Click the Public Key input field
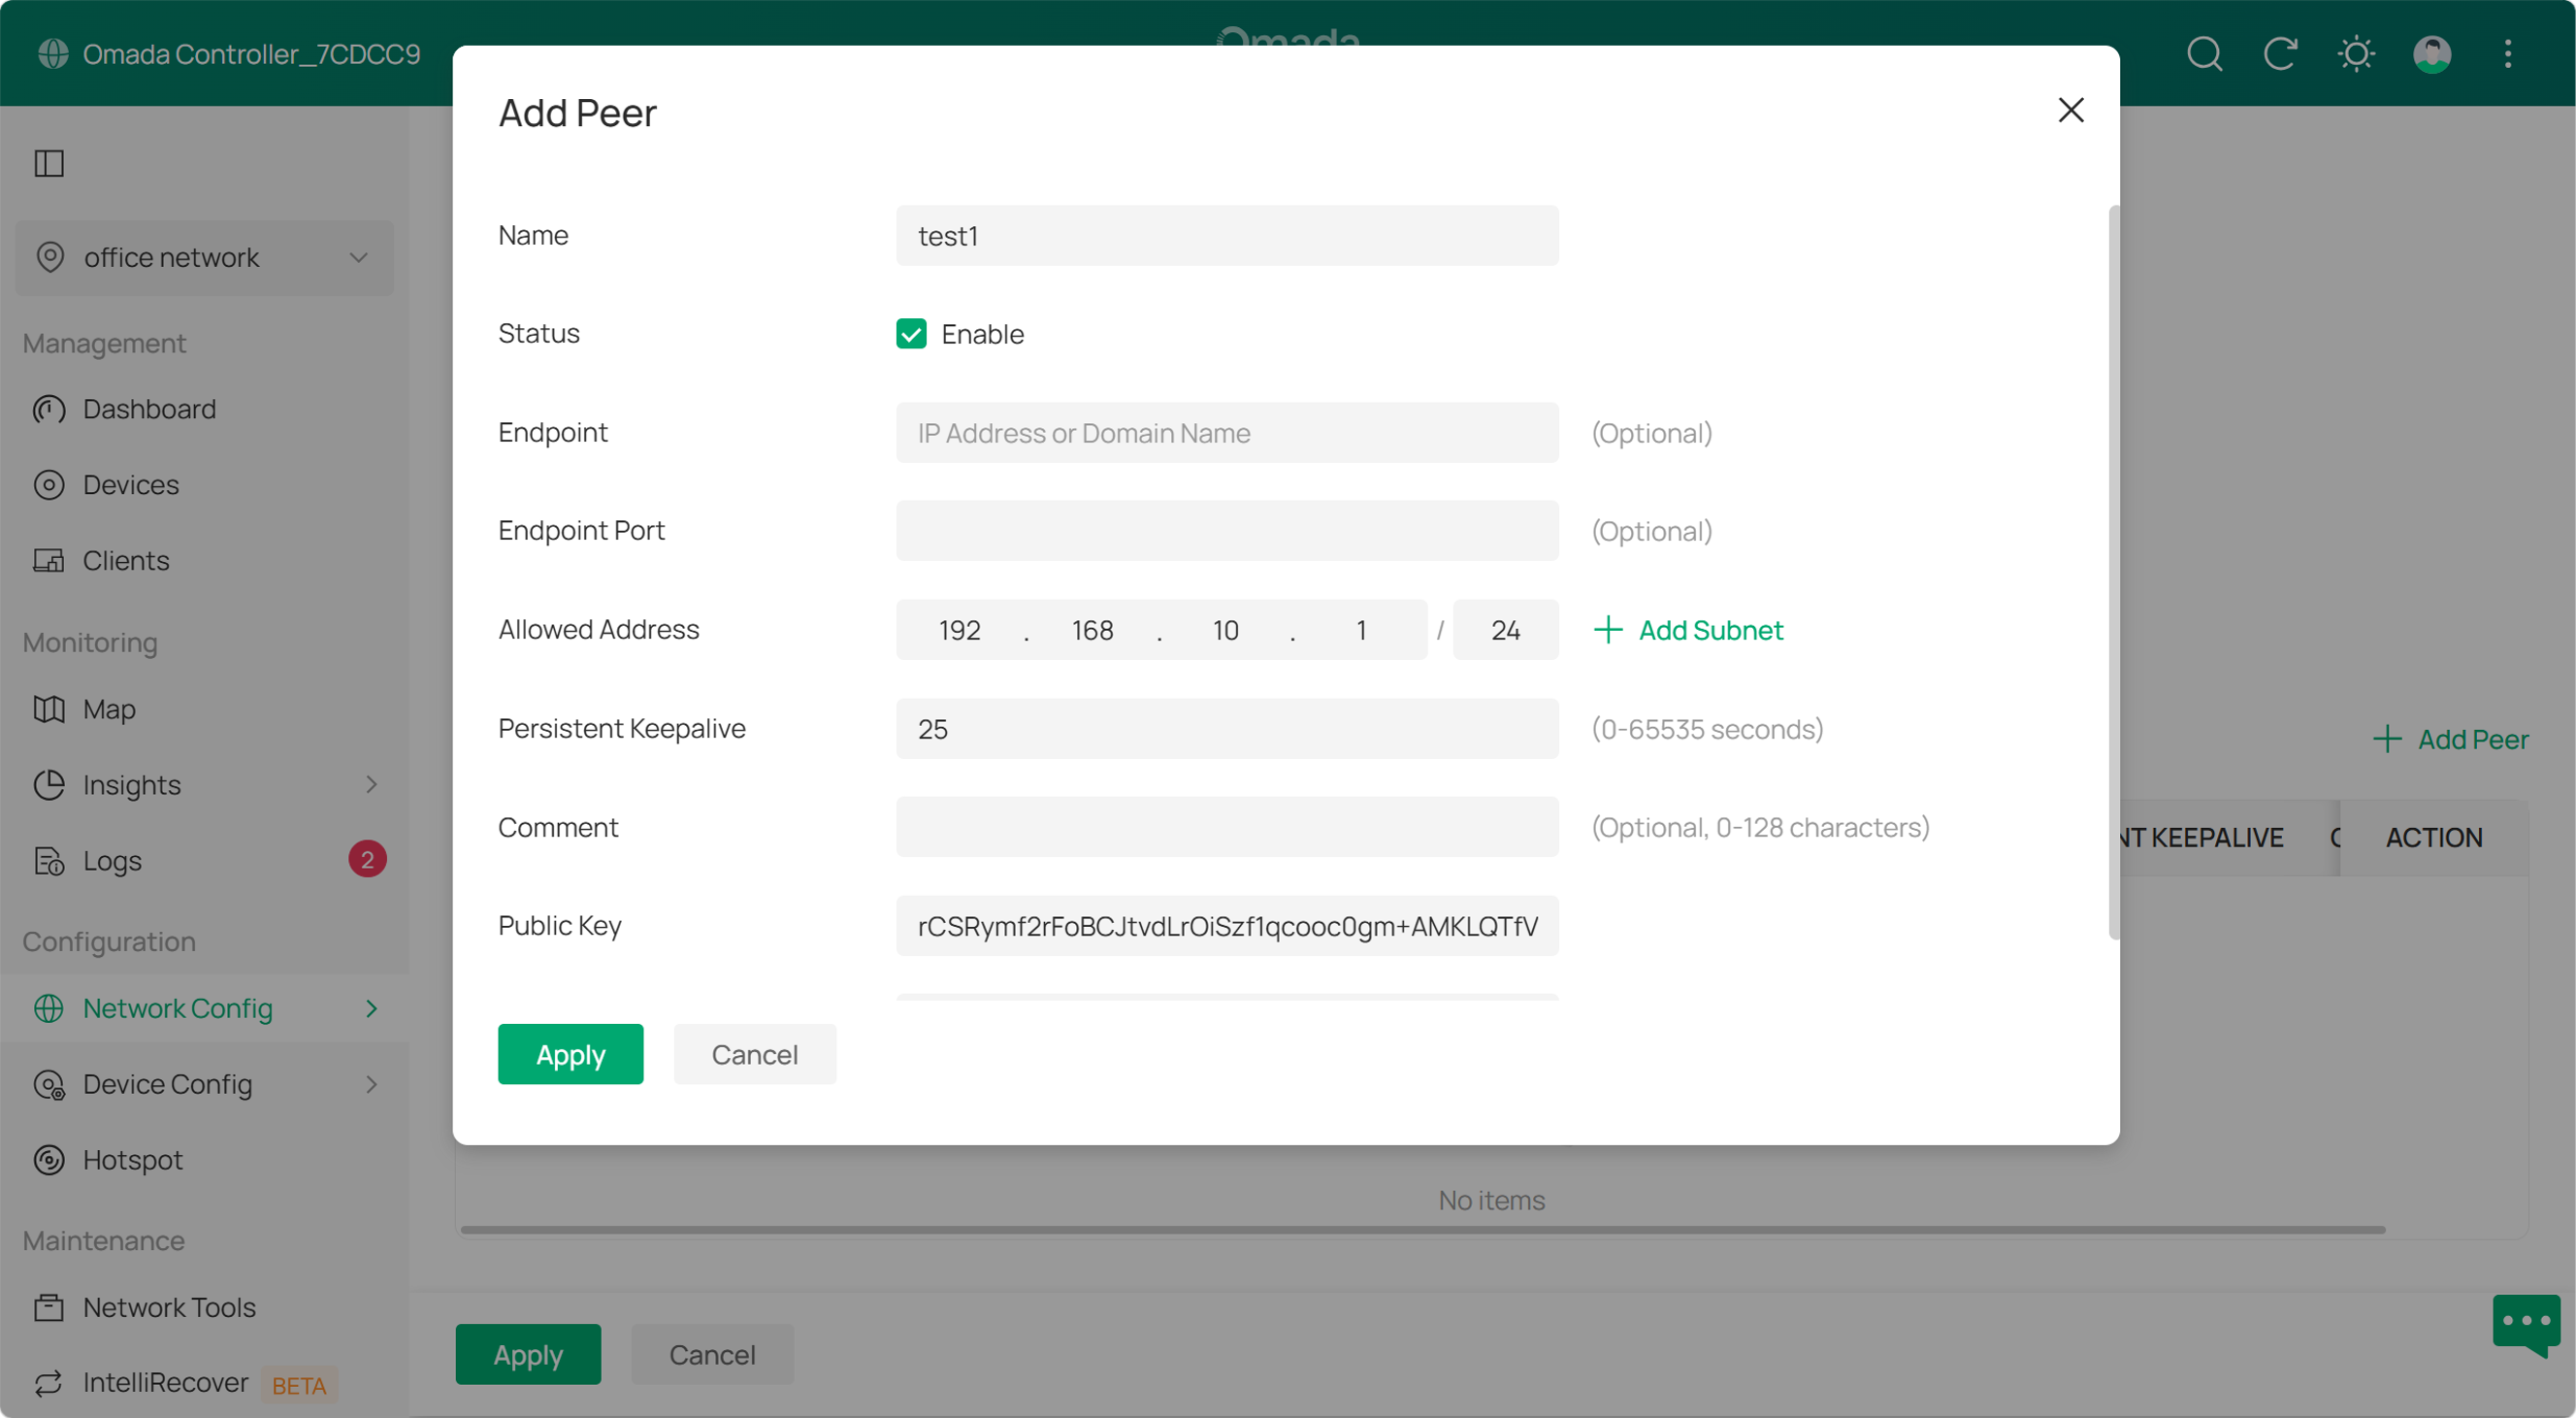The image size is (2576, 1418). click(x=1227, y=925)
